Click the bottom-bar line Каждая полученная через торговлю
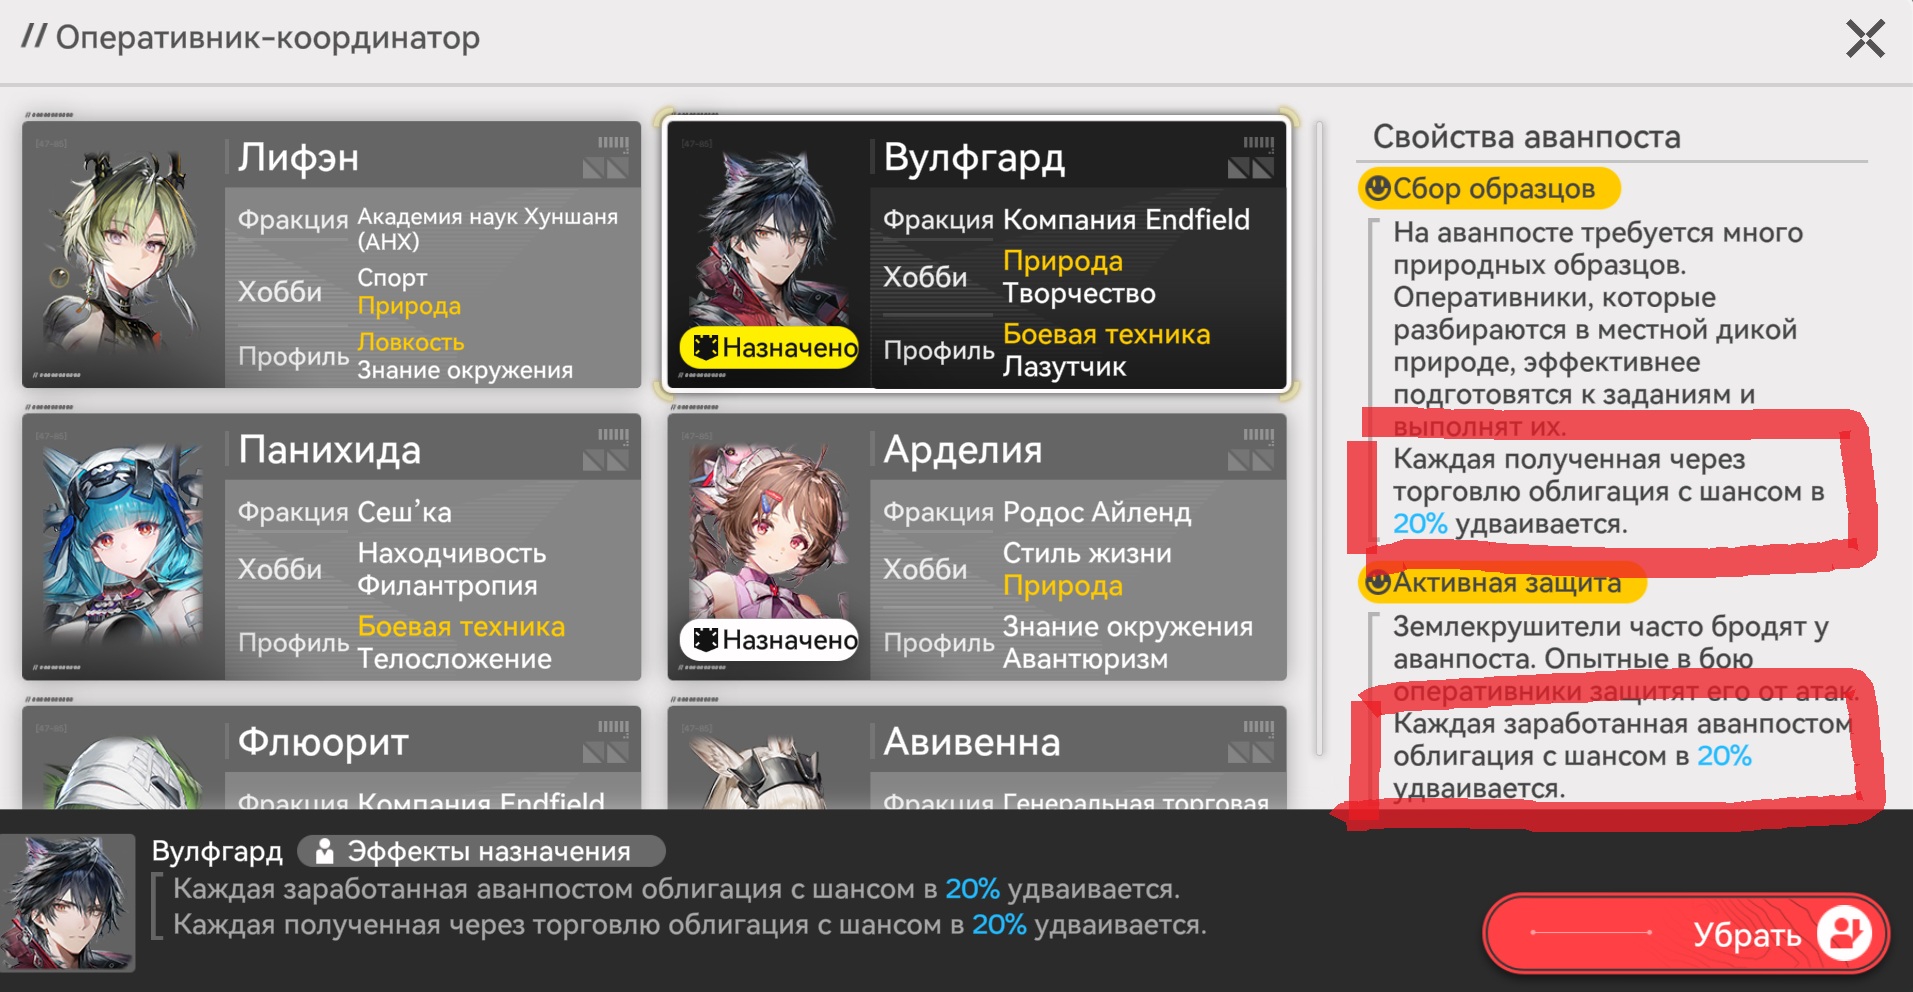1913x992 pixels. [689, 925]
